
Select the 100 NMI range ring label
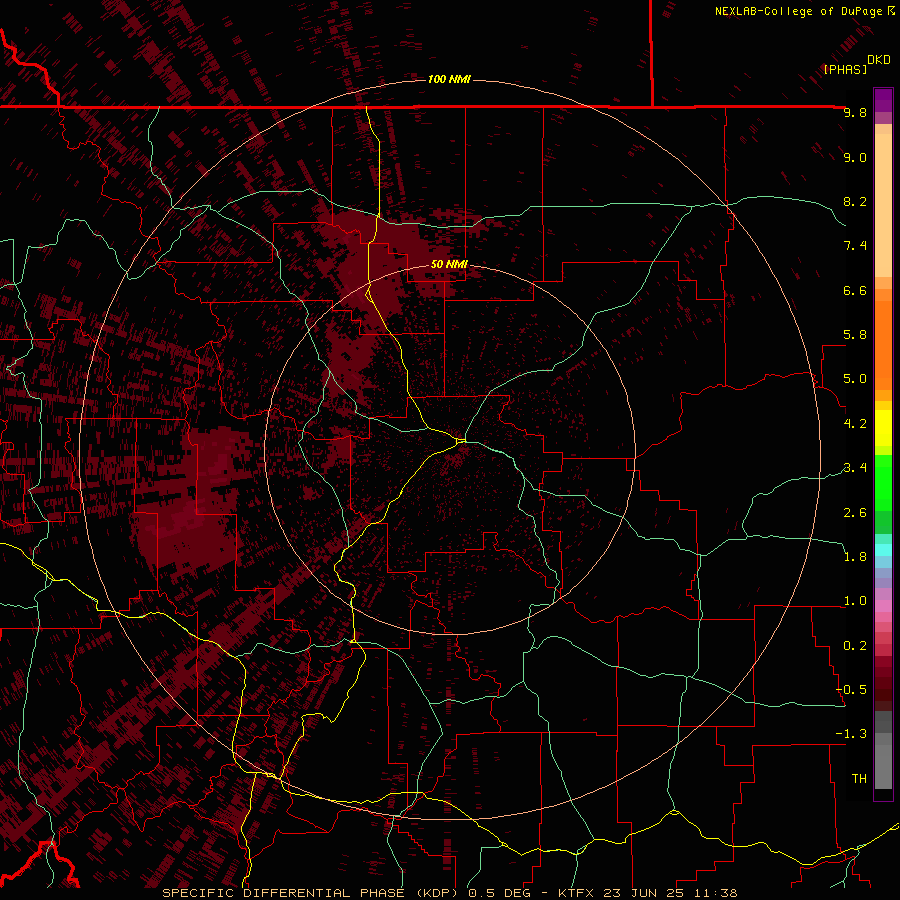pos(449,79)
